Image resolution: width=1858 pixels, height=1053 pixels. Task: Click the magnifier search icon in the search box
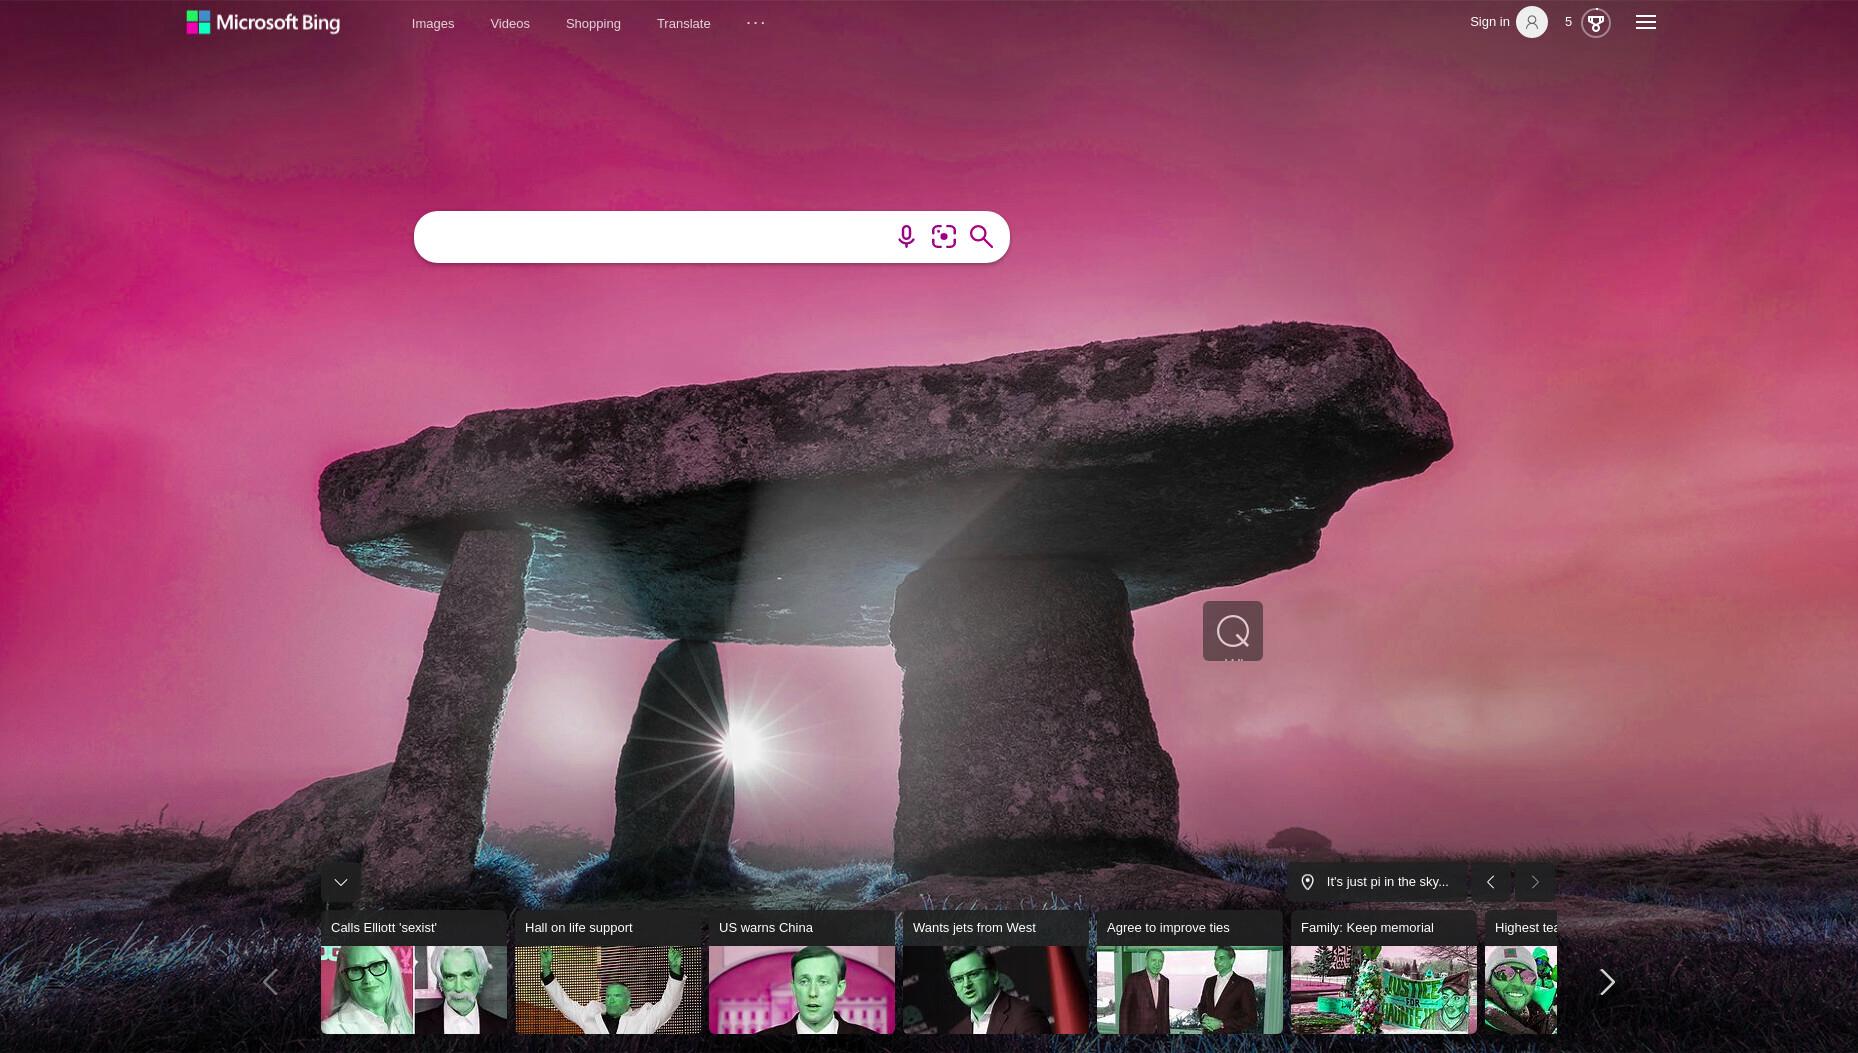pos(981,237)
